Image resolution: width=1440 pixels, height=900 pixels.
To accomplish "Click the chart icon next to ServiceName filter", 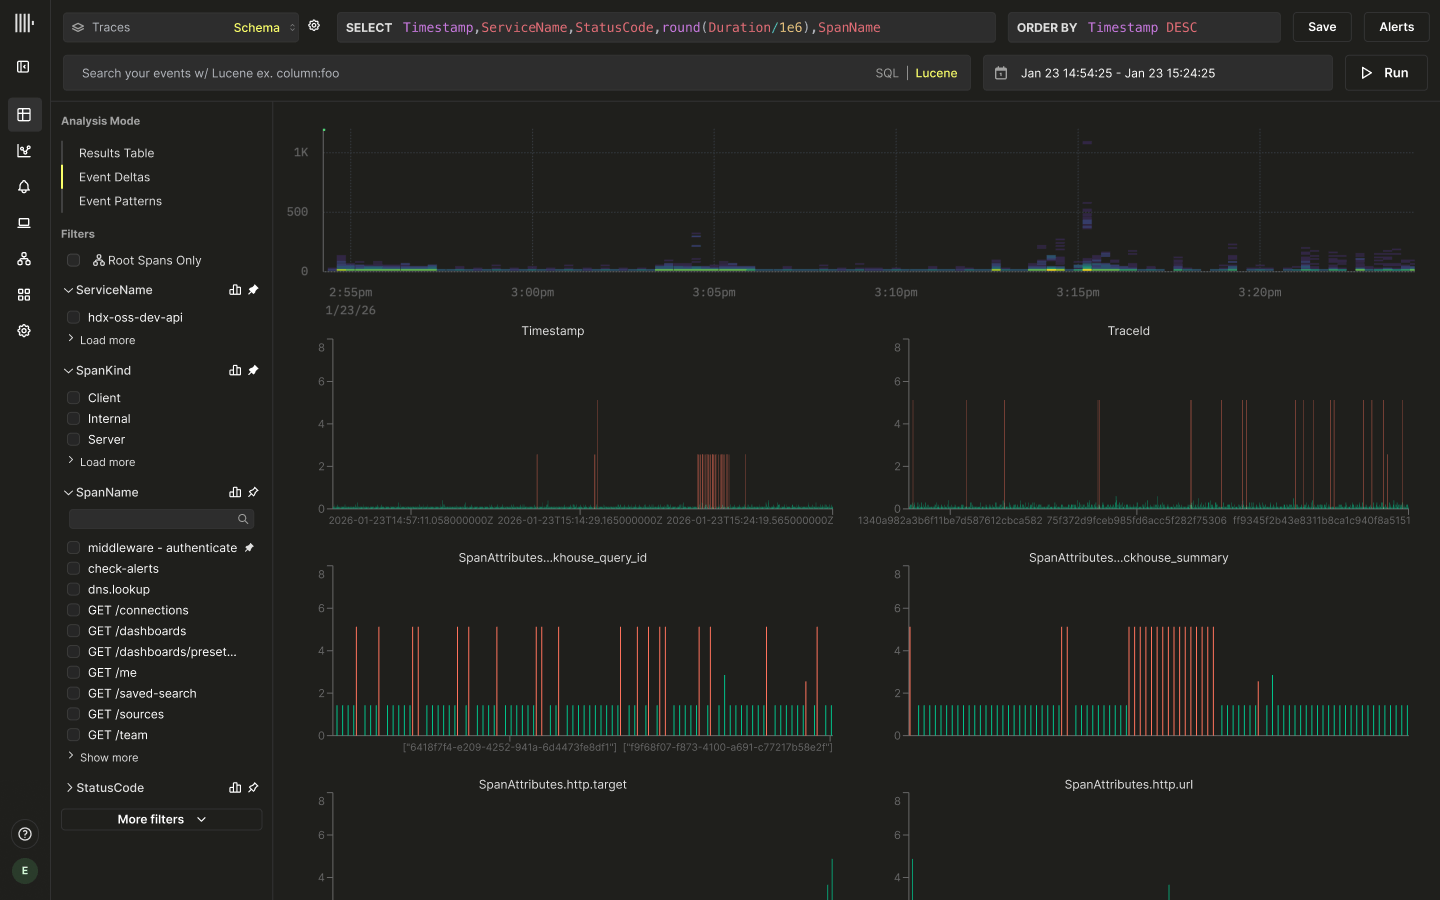I will [234, 290].
